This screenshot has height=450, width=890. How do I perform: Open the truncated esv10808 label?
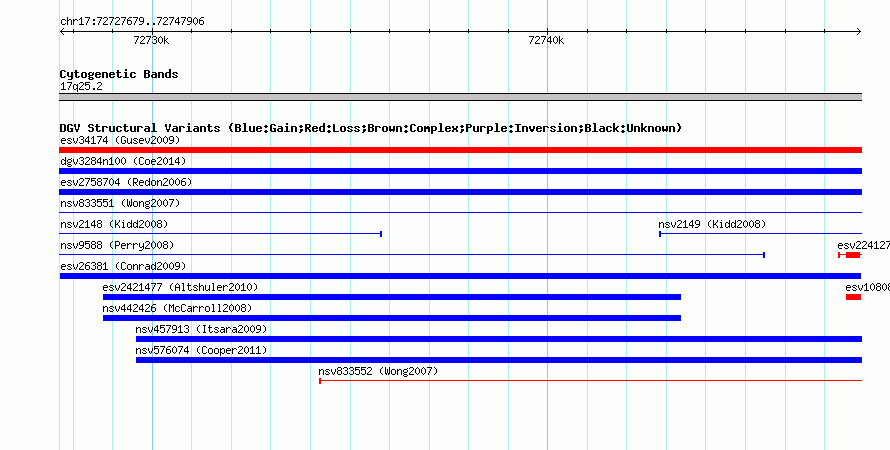pos(867,287)
